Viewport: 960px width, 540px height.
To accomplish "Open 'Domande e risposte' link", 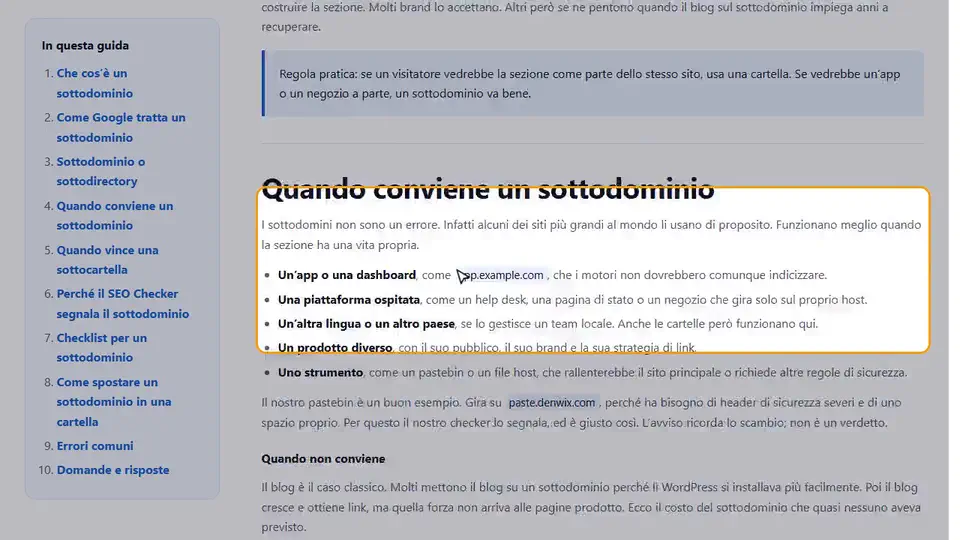I will click(113, 470).
